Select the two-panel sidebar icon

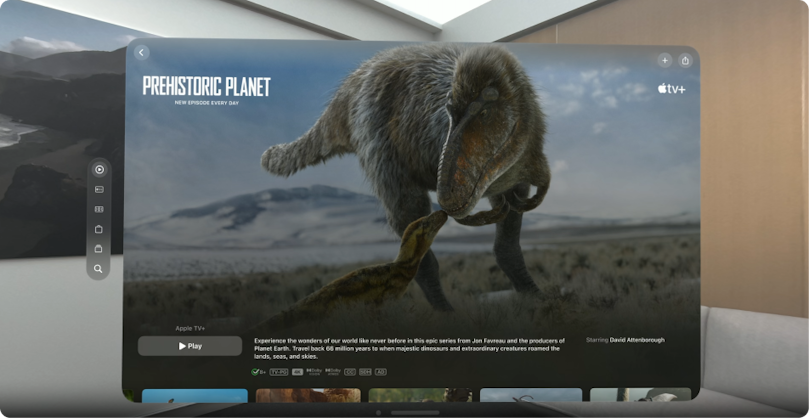99,209
